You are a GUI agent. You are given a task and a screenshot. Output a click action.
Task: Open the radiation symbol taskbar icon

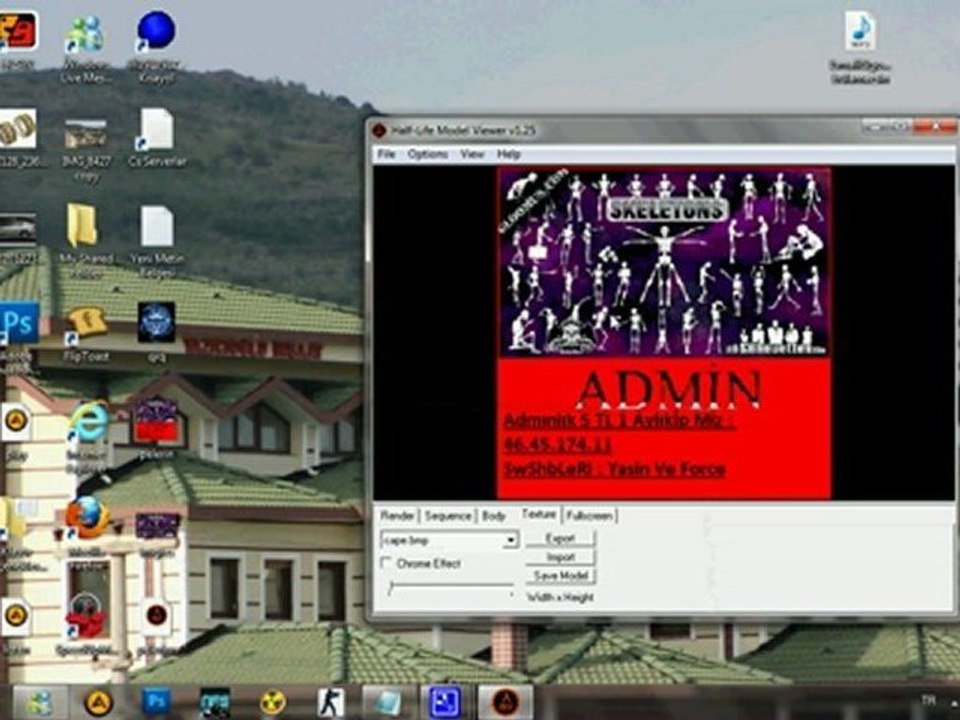pyautogui.click(x=272, y=703)
